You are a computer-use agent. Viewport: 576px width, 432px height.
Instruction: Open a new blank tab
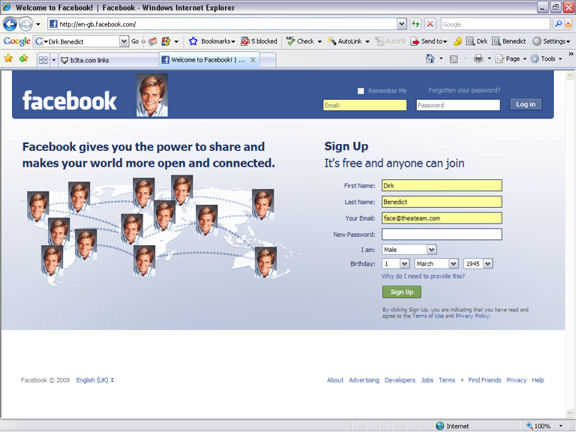point(268,60)
